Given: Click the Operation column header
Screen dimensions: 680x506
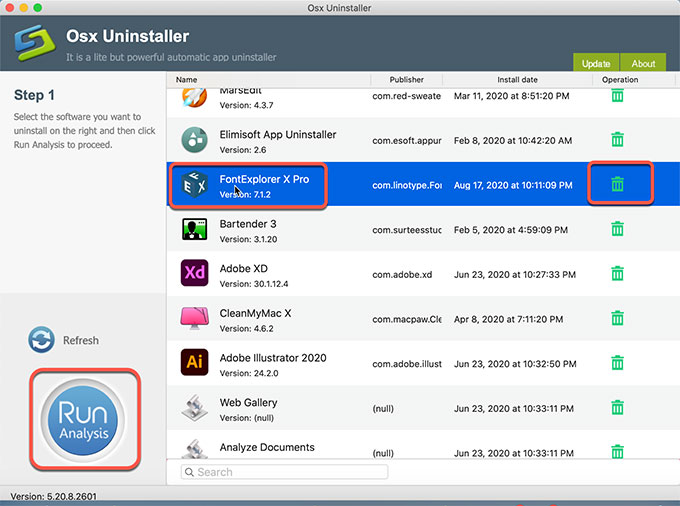Looking at the screenshot, I should (620, 79).
